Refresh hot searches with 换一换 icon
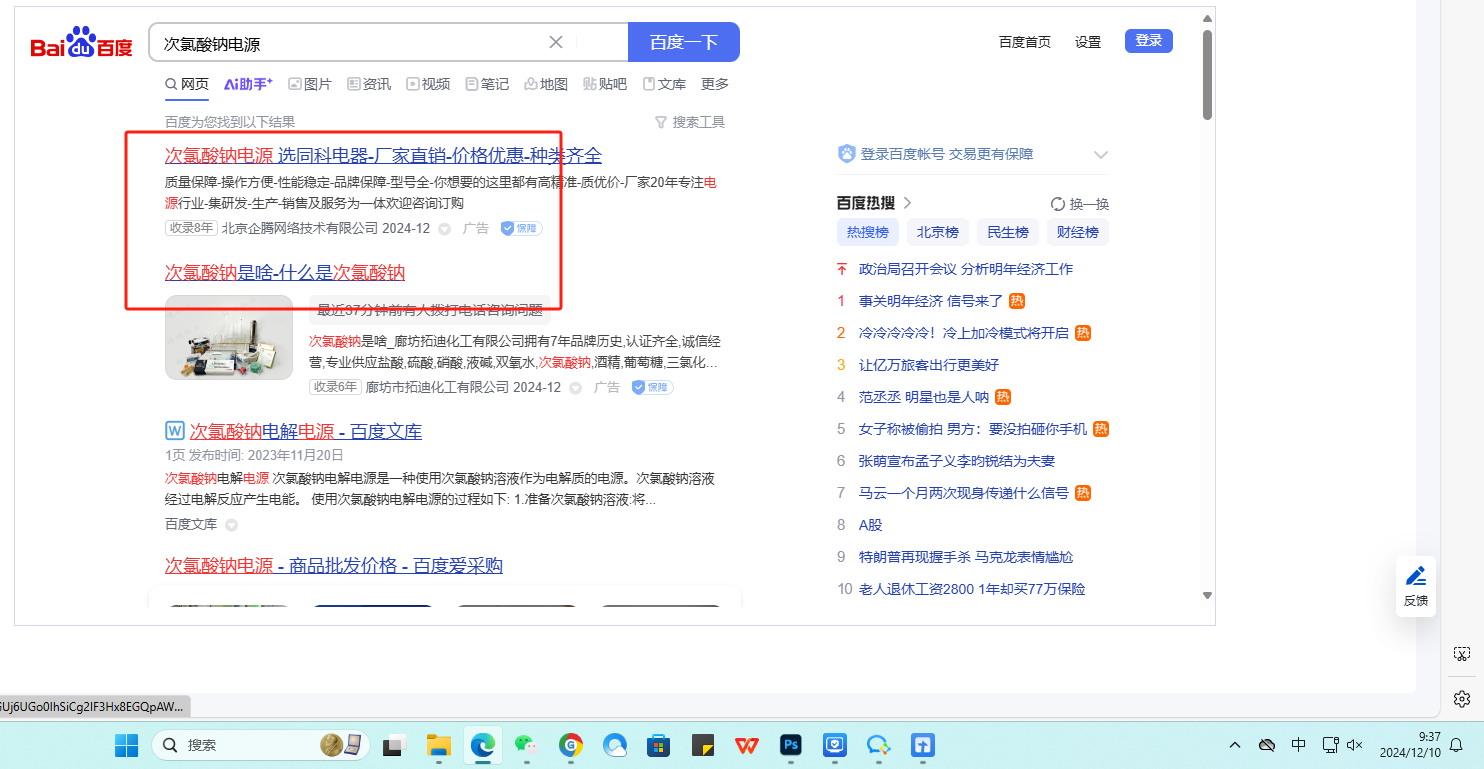This screenshot has height=769, width=1484. (1058, 204)
